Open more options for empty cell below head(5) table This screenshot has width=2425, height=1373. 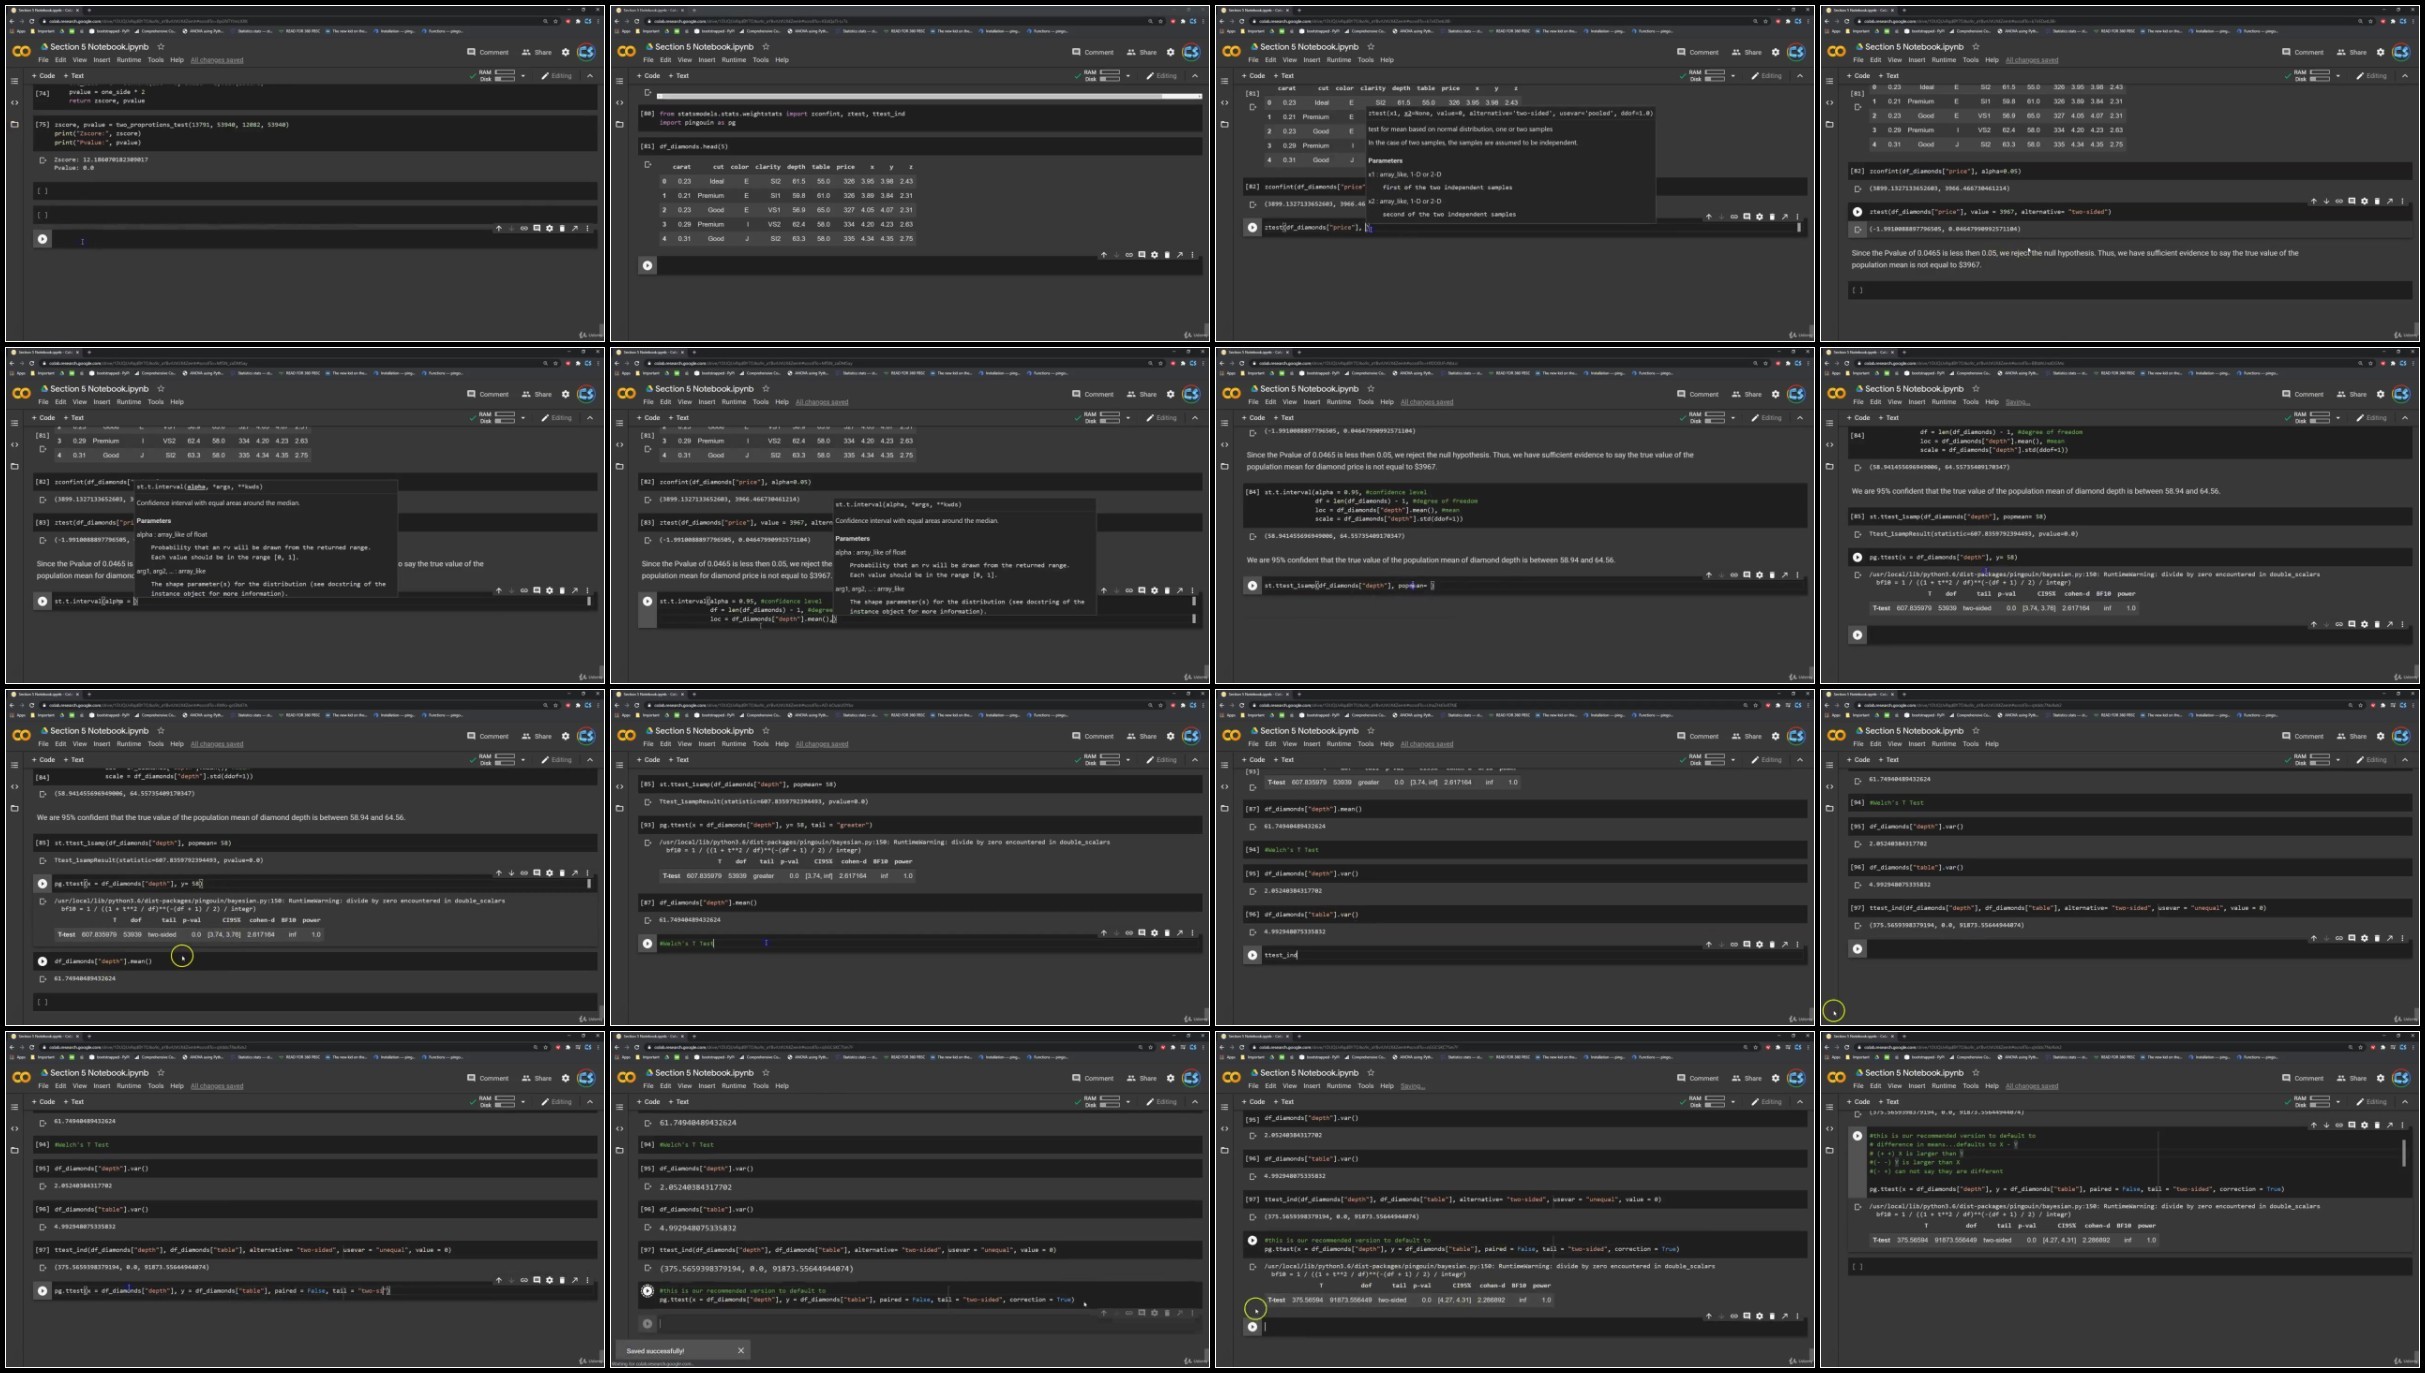(x=1192, y=255)
